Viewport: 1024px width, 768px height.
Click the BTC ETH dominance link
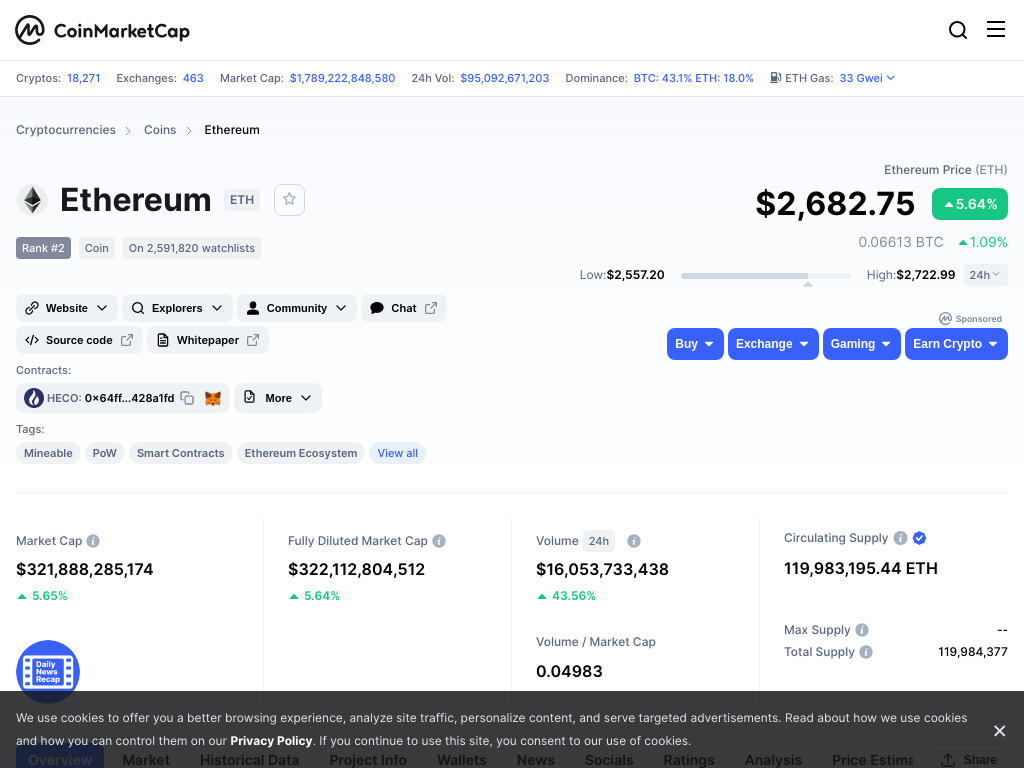(694, 78)
